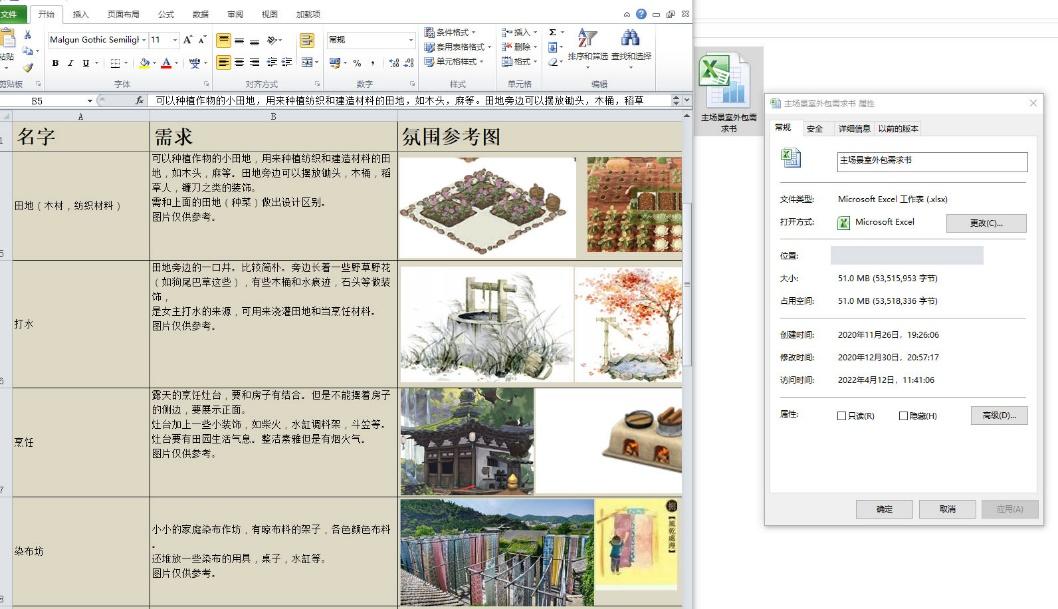Switch to the 插入 ribbon tab
This screenshot has width=1058, height=609.
pyautogui.click(x=80, y=14)
